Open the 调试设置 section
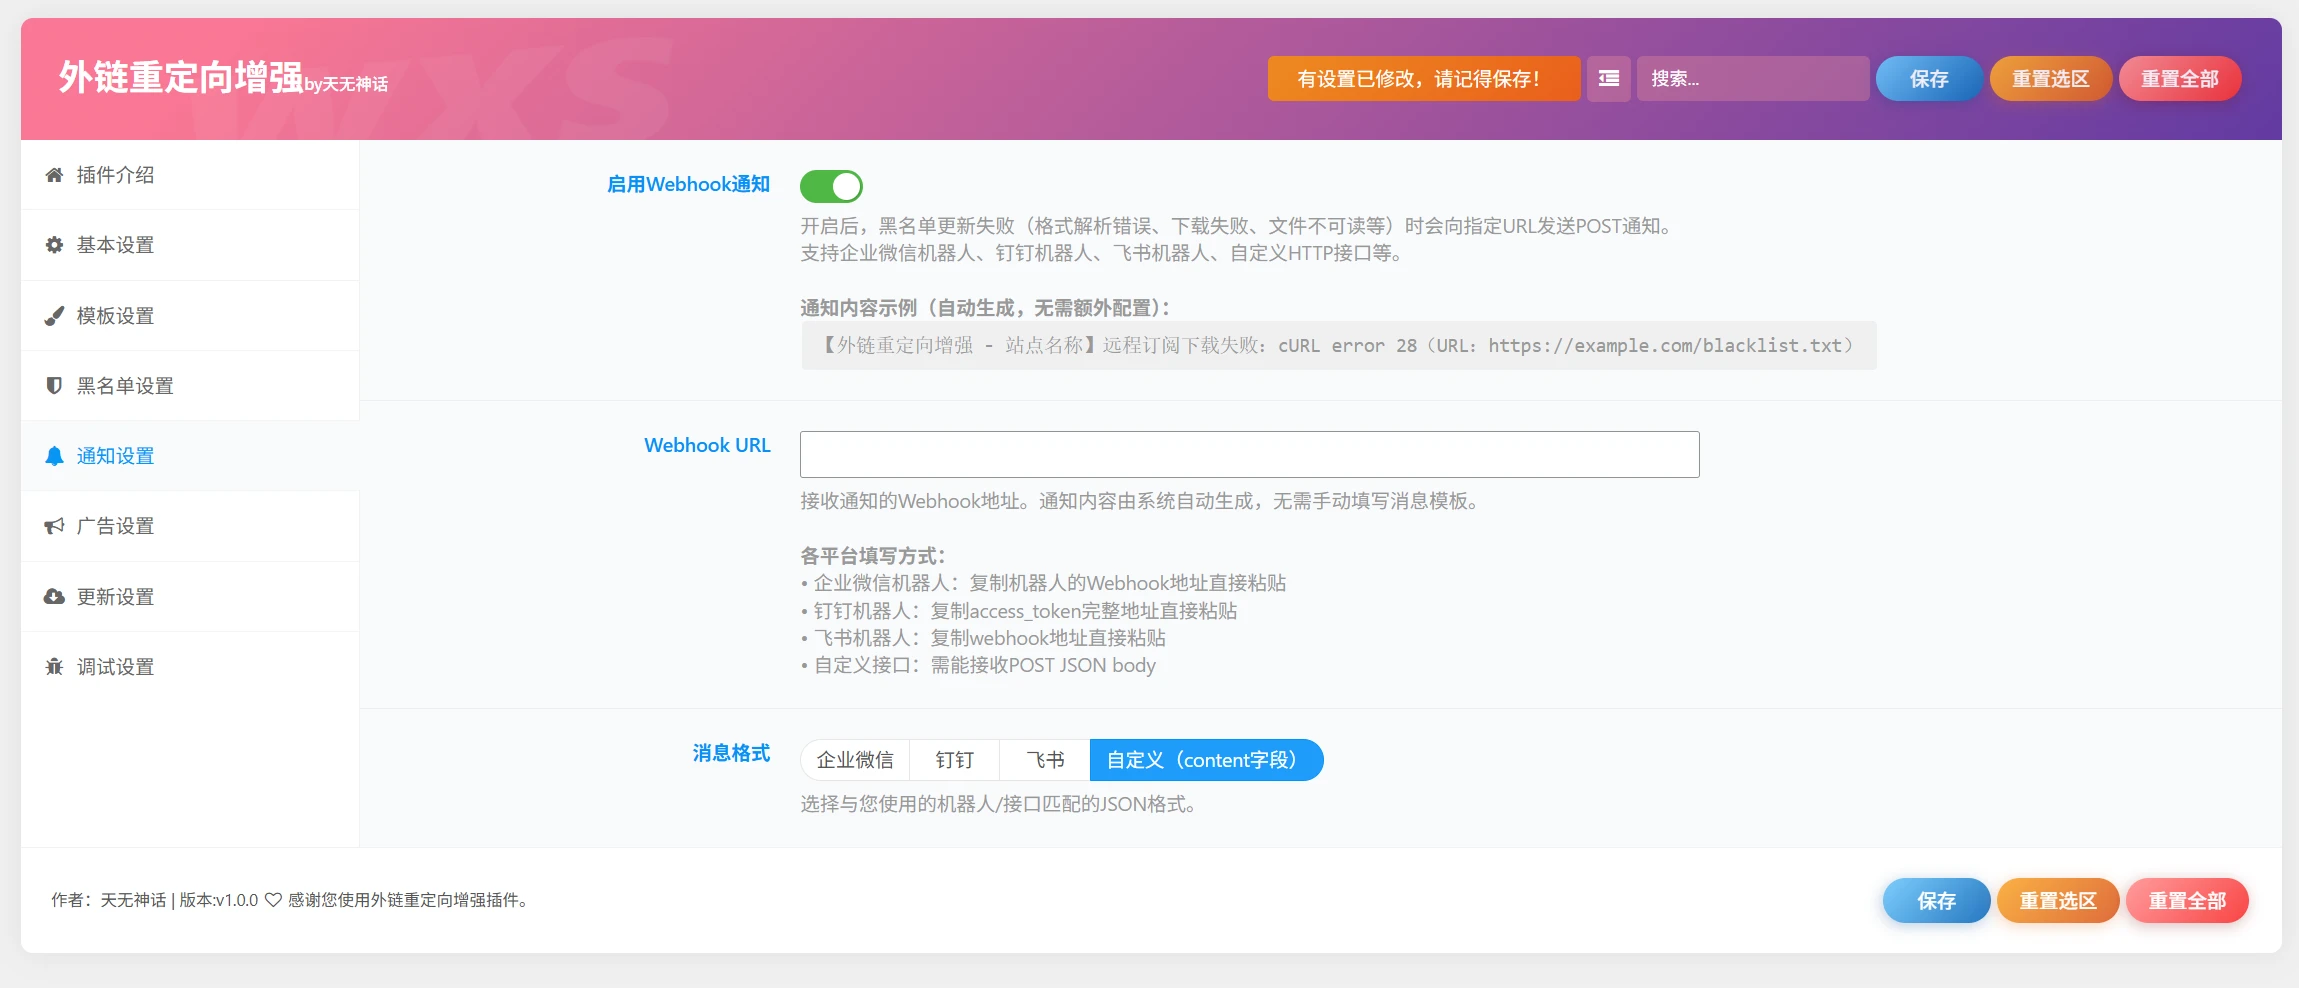 190,667
